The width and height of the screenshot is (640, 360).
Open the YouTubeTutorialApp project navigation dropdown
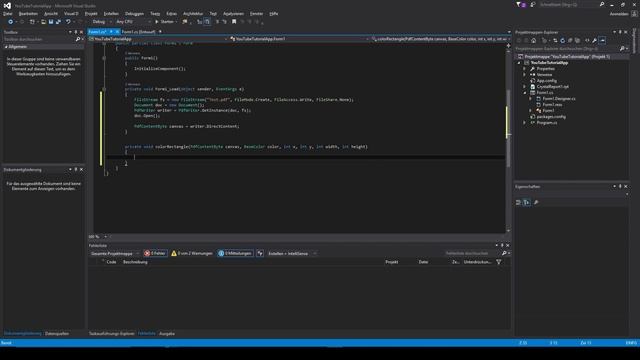pos(158,39)
